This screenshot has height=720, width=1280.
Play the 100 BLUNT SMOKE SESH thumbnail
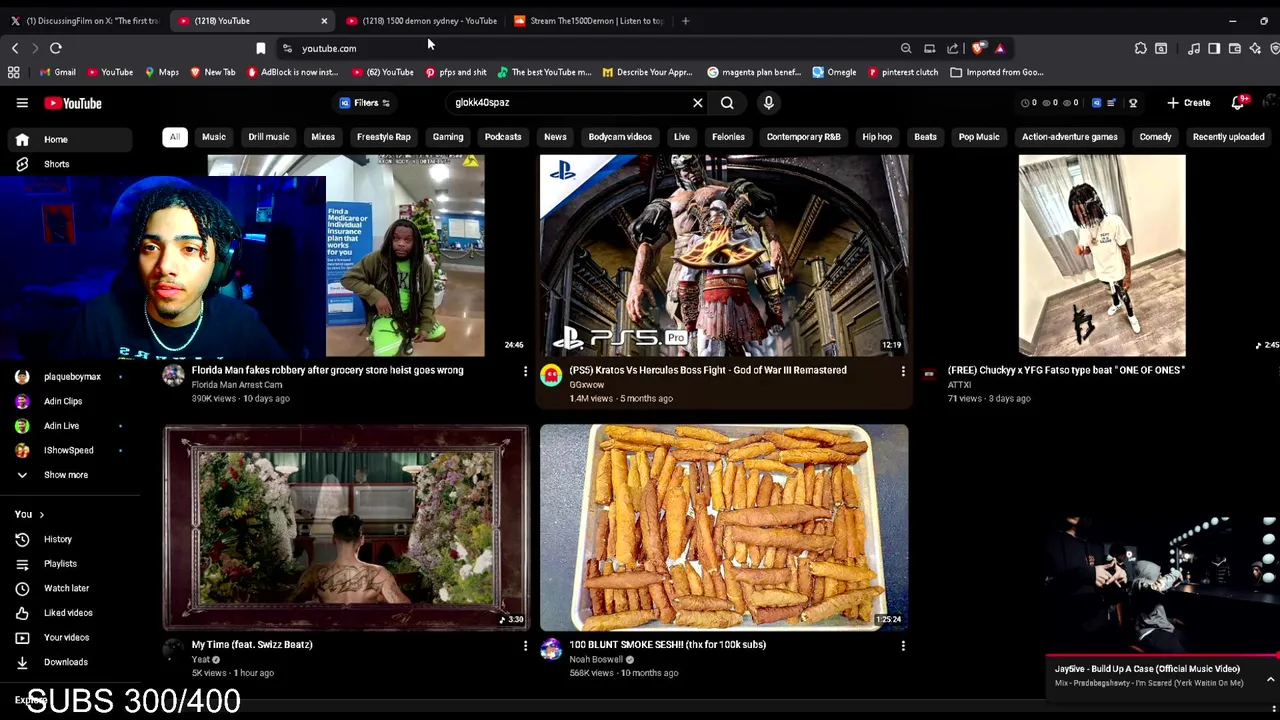[x=724, y=527]
